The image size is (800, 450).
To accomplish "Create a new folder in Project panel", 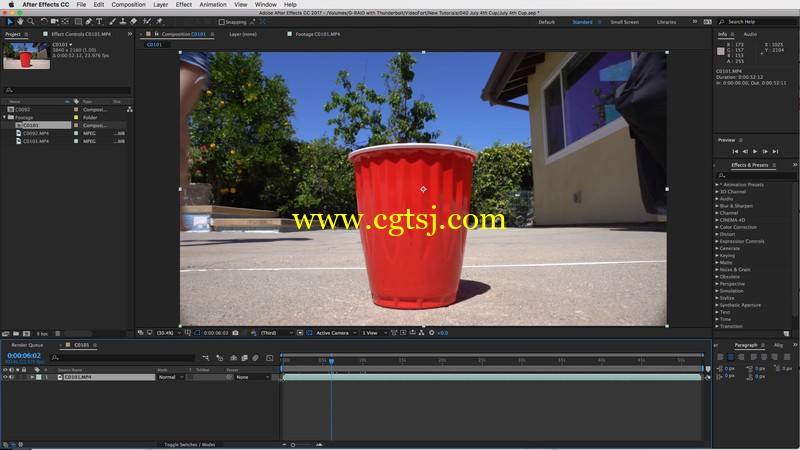I will [x=16, y=334].
